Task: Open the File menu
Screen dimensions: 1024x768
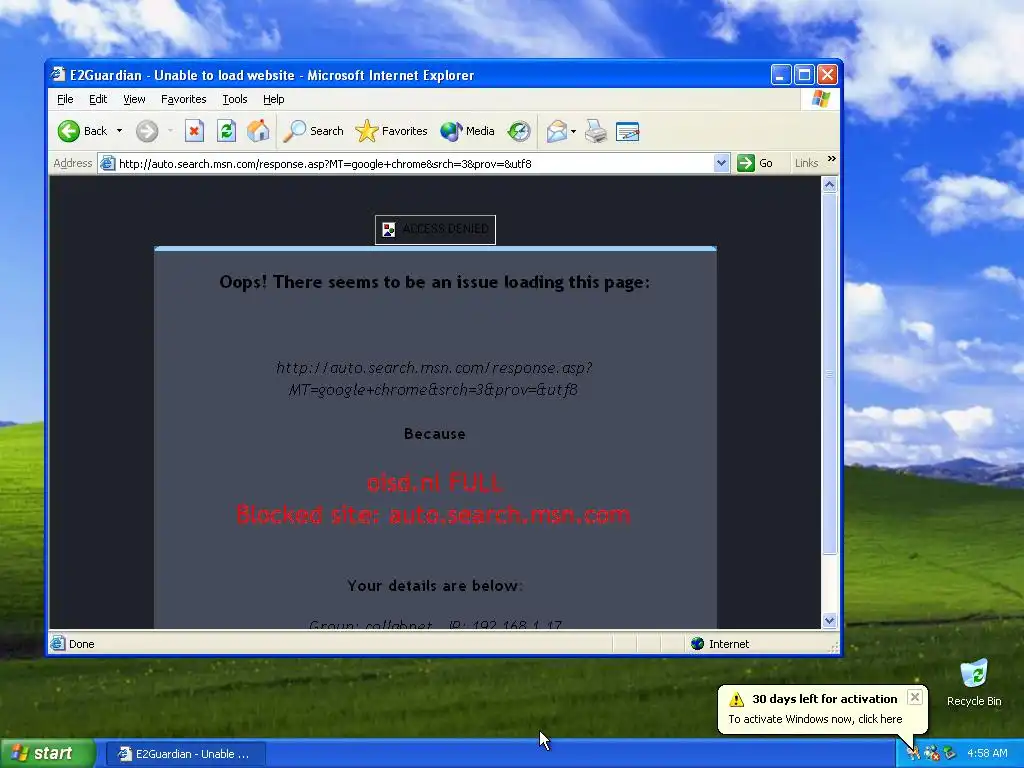Action: [65, 99]
